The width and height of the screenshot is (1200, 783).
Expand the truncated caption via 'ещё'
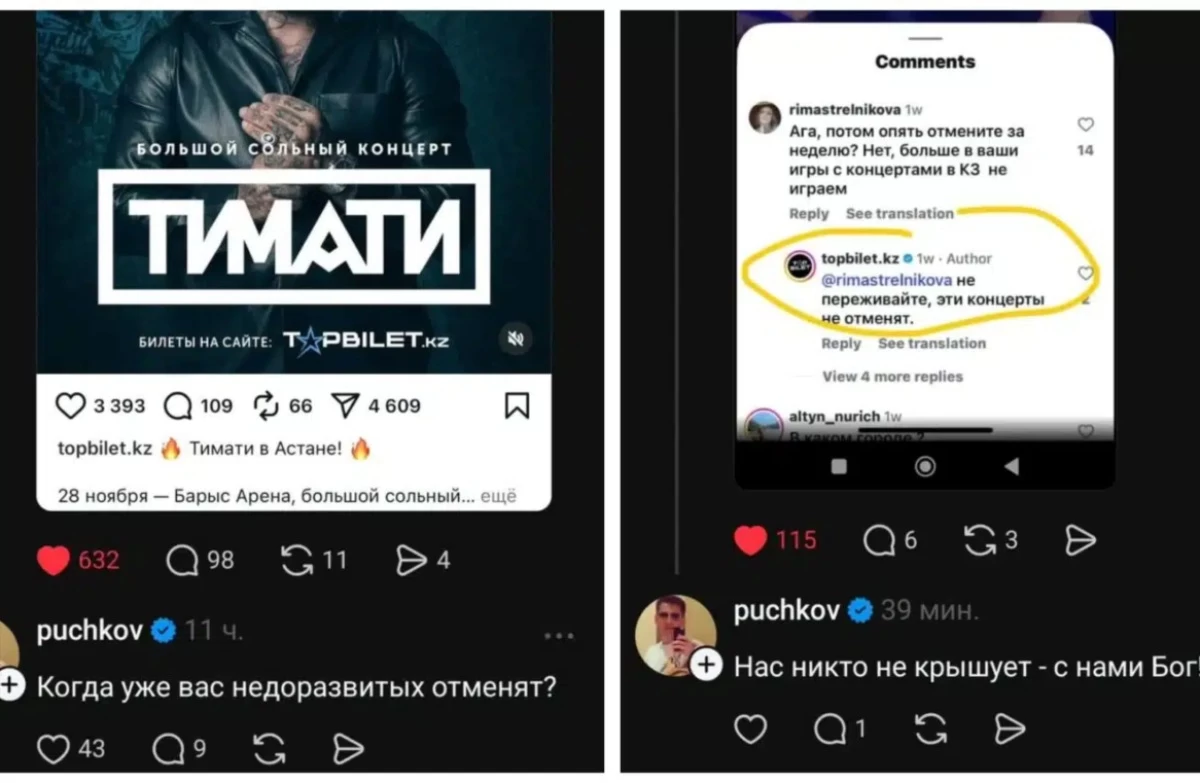click(499, 495)
